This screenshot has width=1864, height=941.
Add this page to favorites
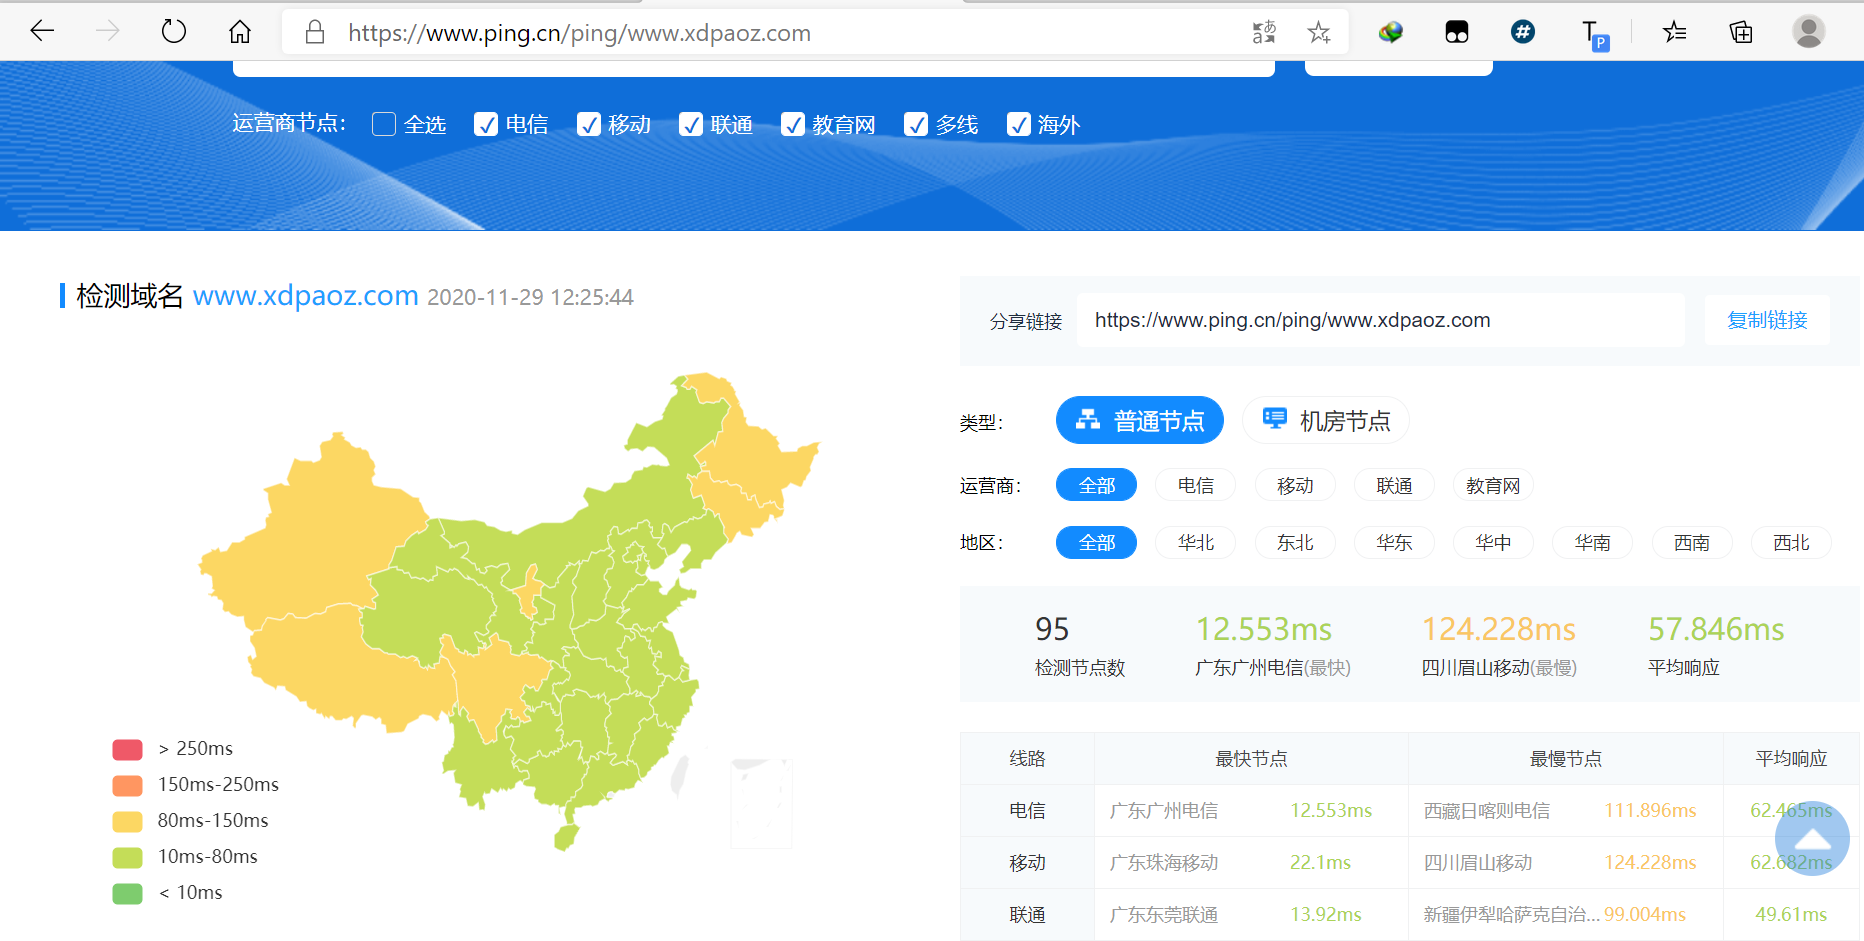pyautogui.click(x=1319, y=32)
